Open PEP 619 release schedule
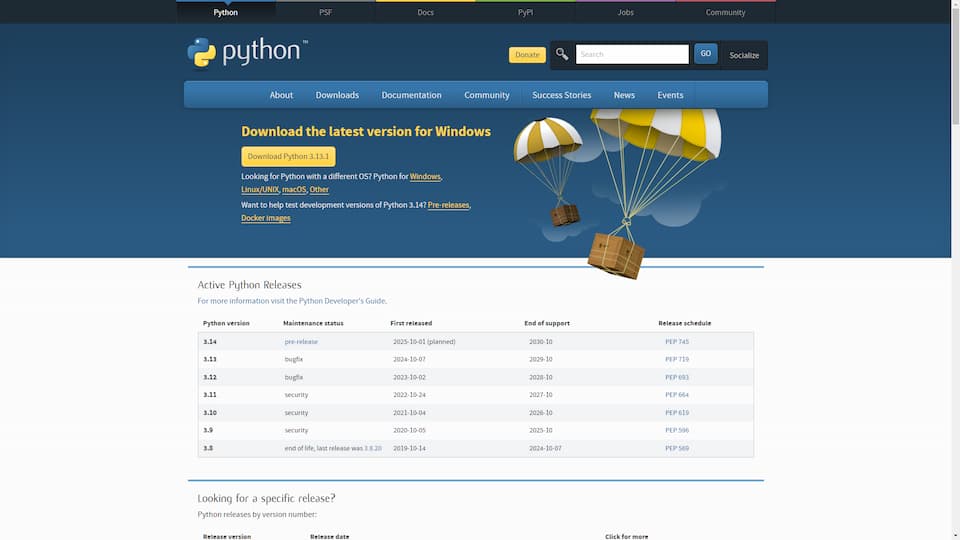 pyautogui.click(x=677, y=413)
